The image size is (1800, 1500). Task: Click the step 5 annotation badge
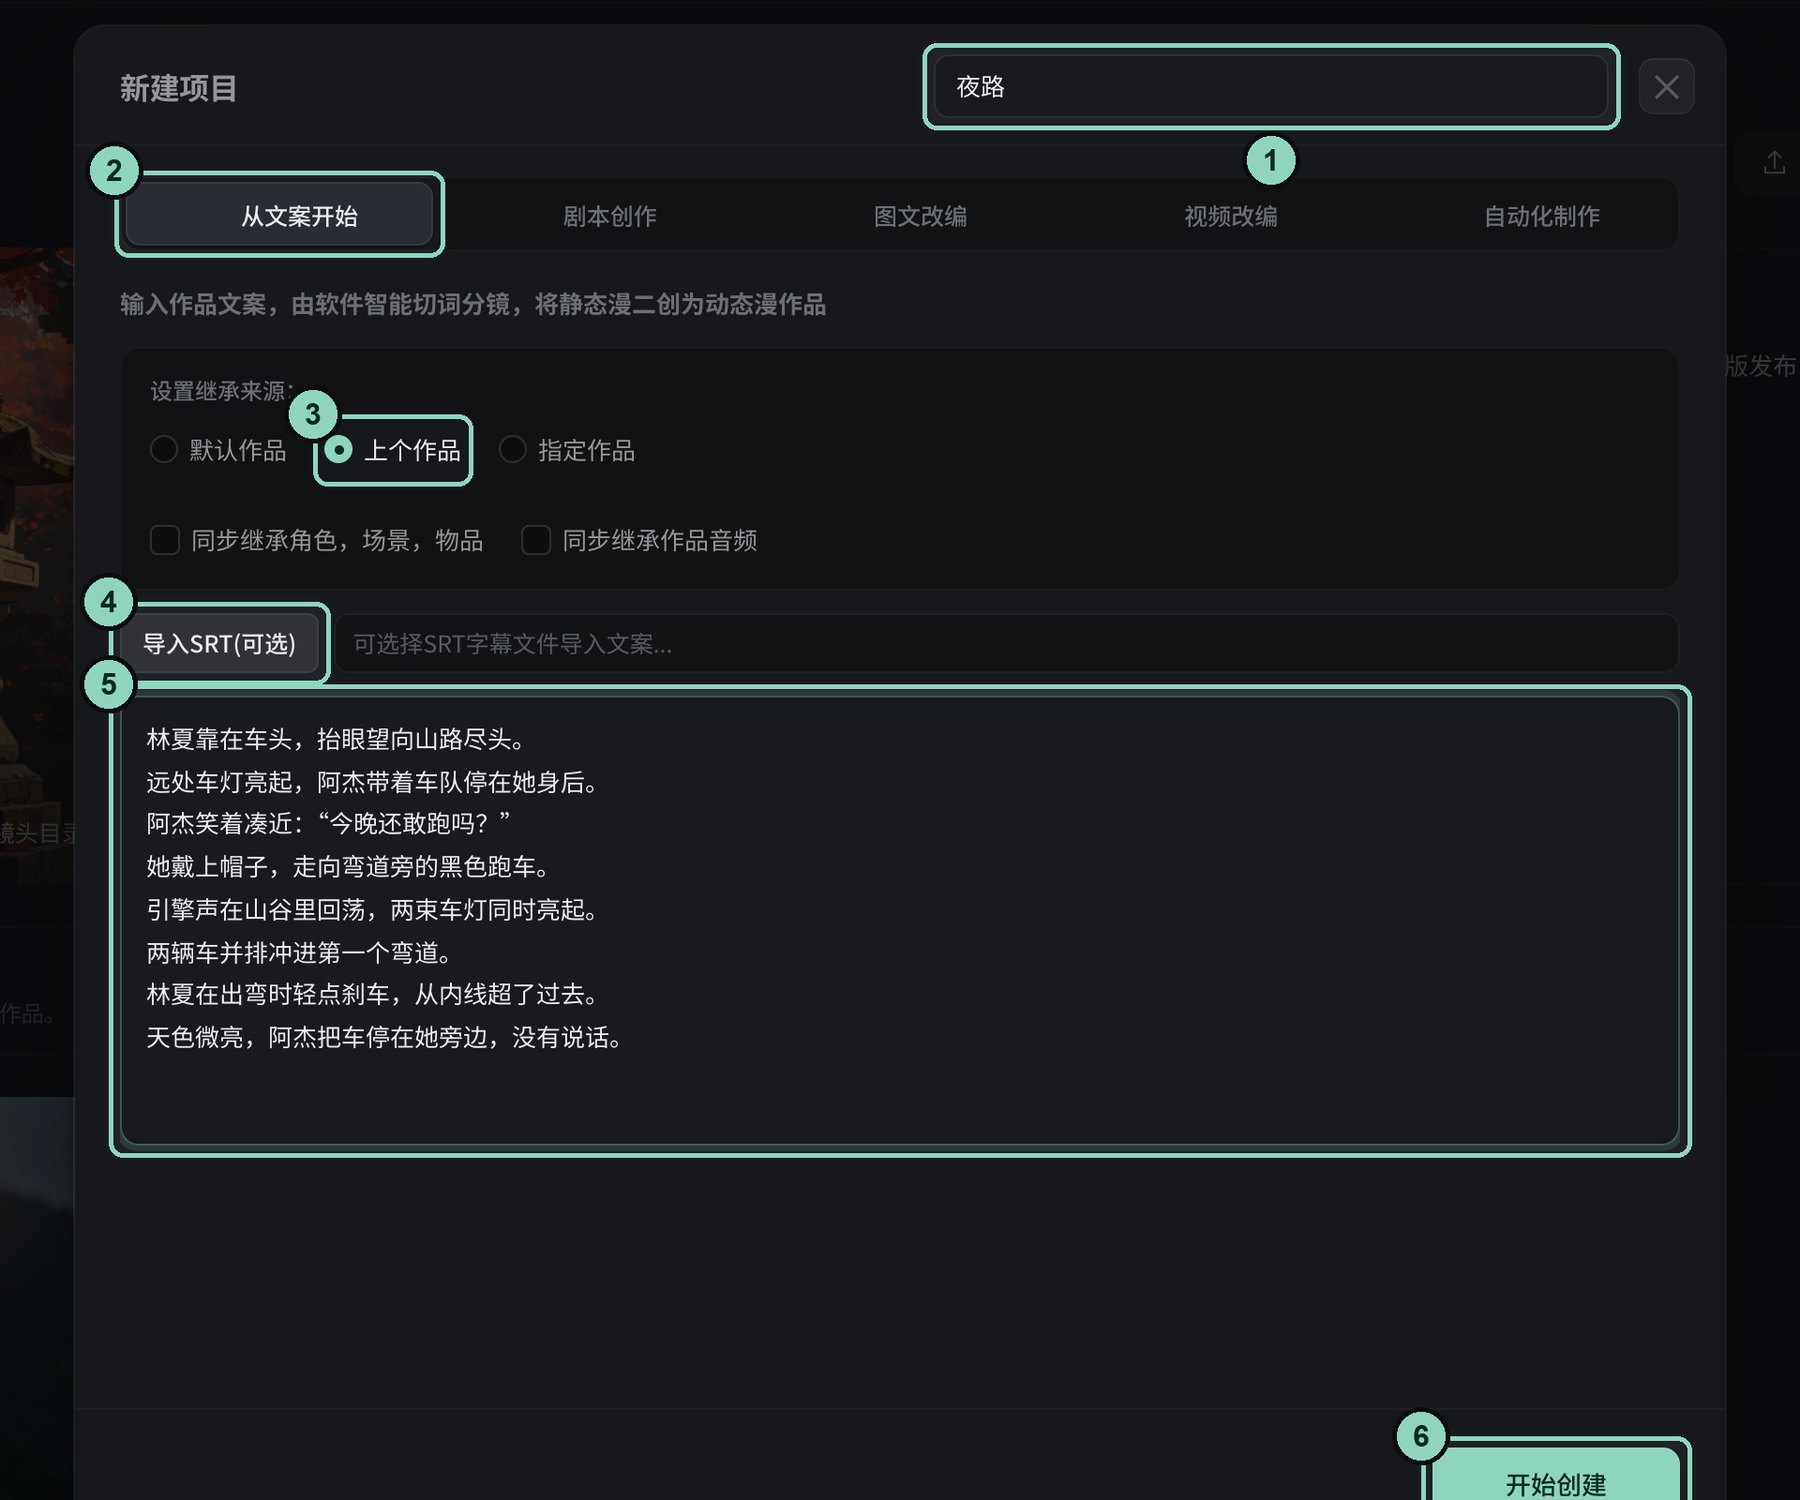(109, 685)
